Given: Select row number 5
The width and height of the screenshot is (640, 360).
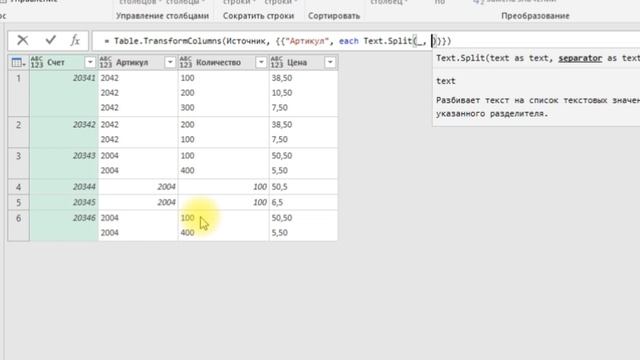Looking at the screenshot, I should (x=18, y=202).
